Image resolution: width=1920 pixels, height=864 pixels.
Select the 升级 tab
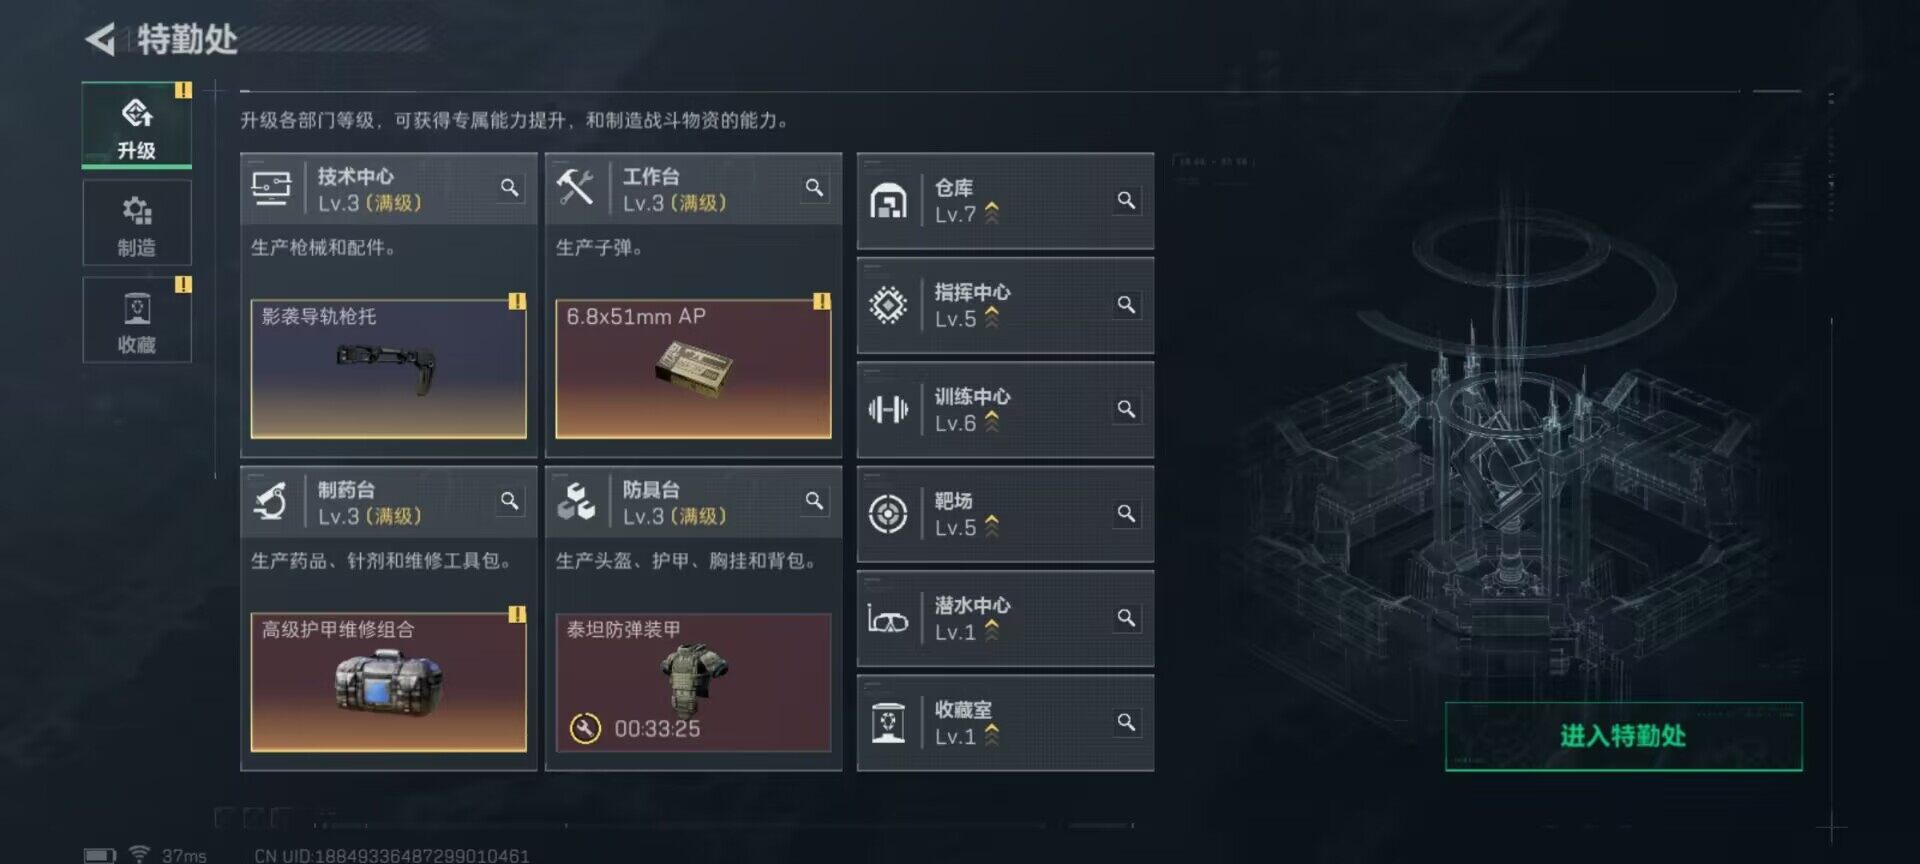pyautogui.click(x=137, y=125)
